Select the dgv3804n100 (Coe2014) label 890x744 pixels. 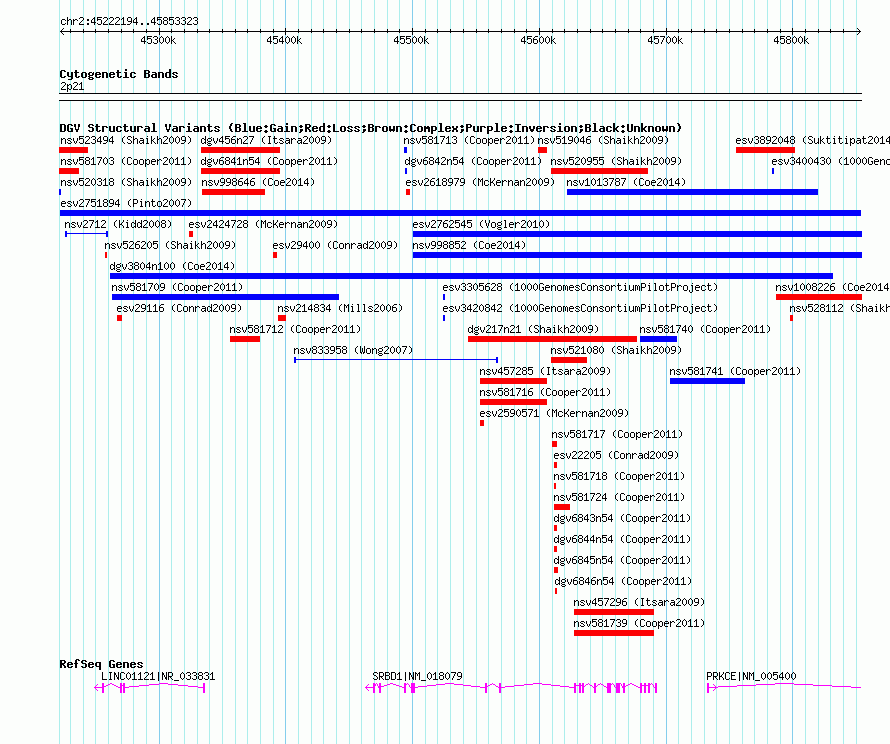click(172, 266)
